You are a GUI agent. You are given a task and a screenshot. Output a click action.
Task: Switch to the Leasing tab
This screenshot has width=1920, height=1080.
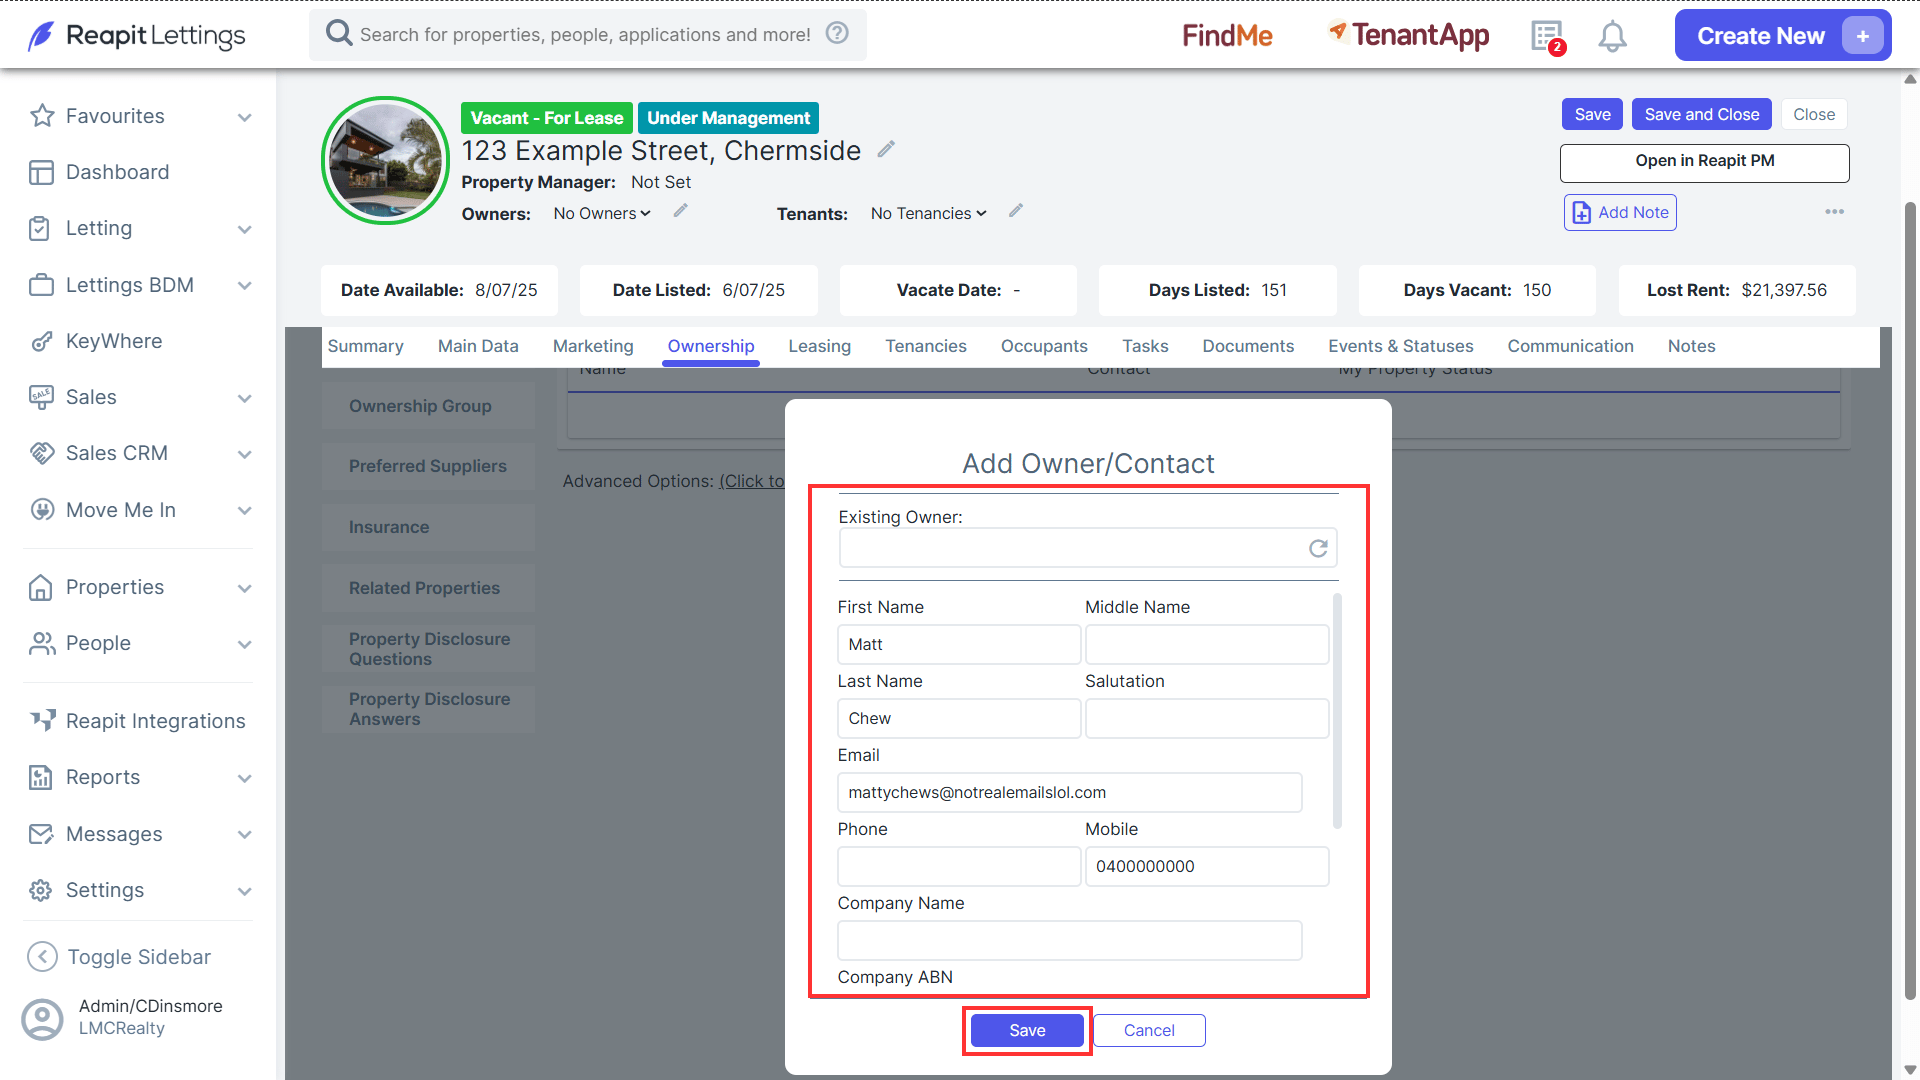pyautogui.click(x=819, y=346)
